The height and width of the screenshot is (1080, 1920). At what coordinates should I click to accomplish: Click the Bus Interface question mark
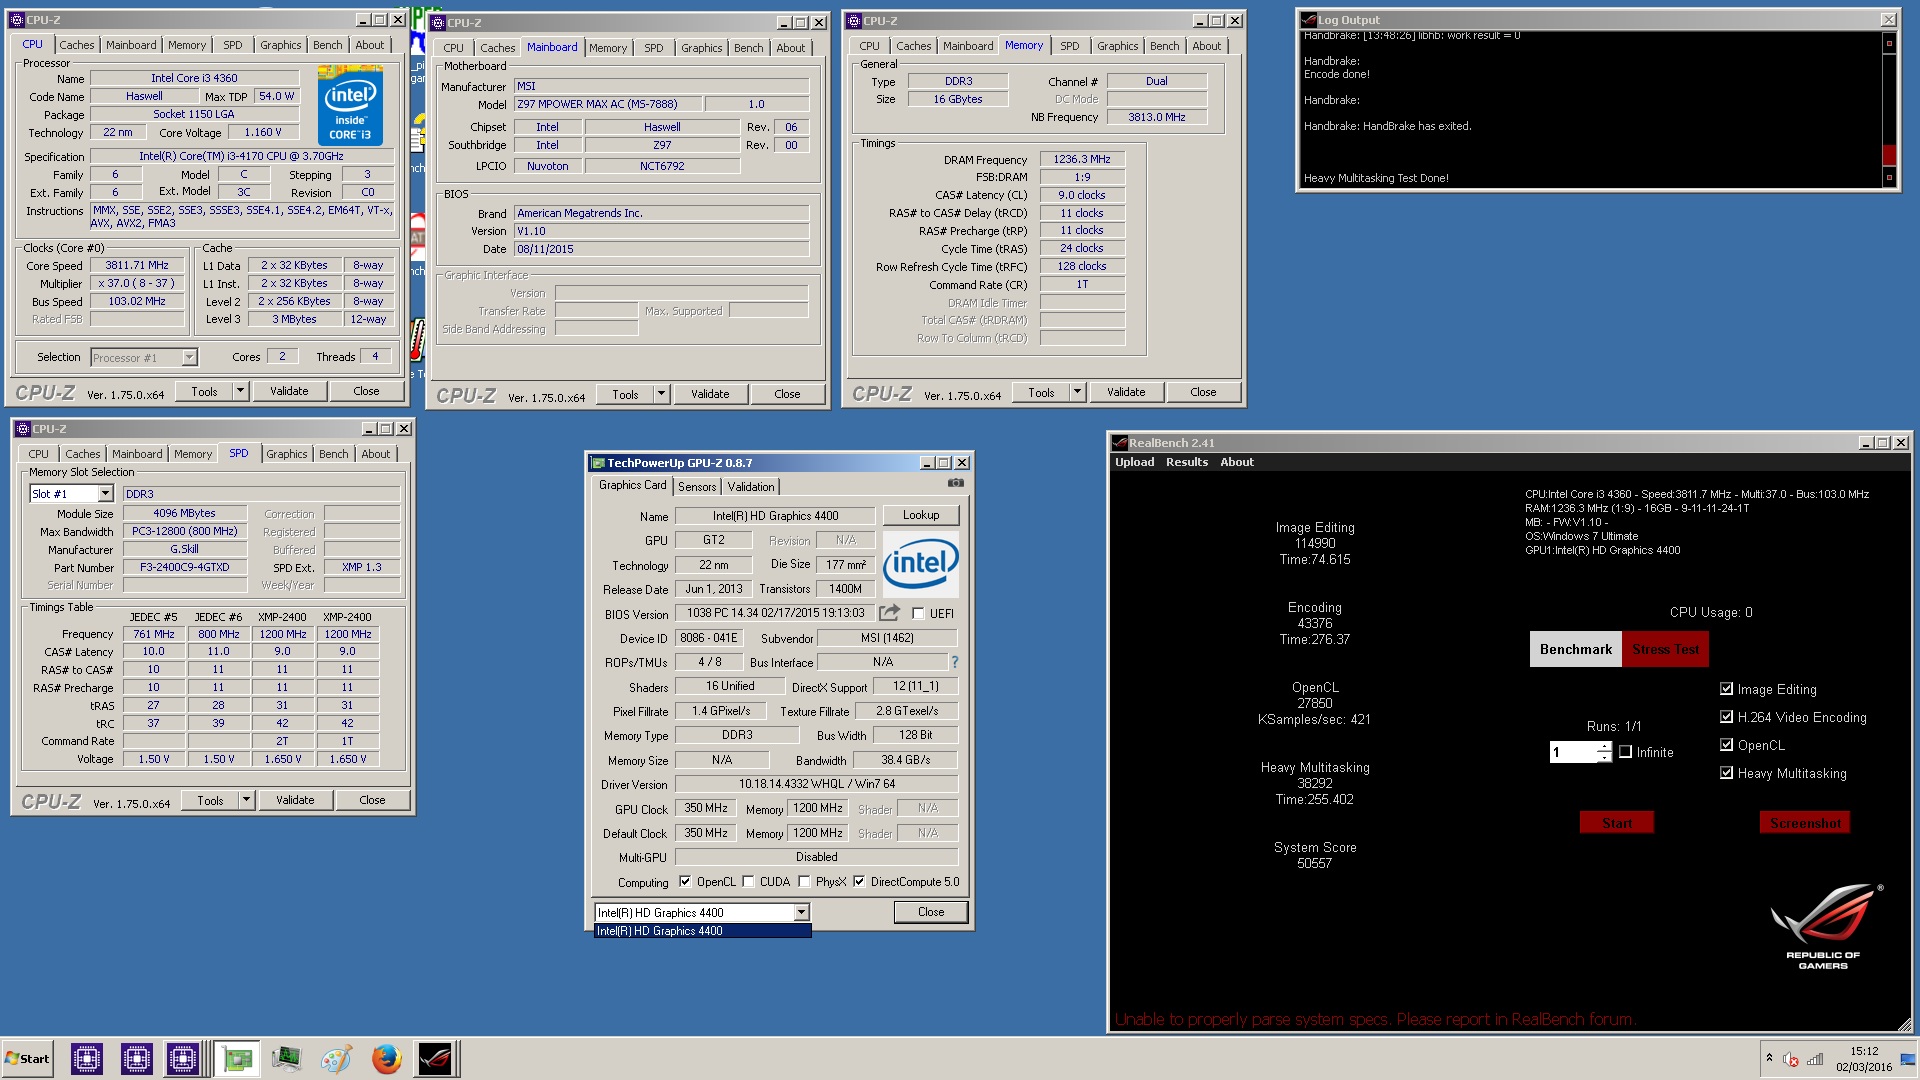[x=954, y=662]
